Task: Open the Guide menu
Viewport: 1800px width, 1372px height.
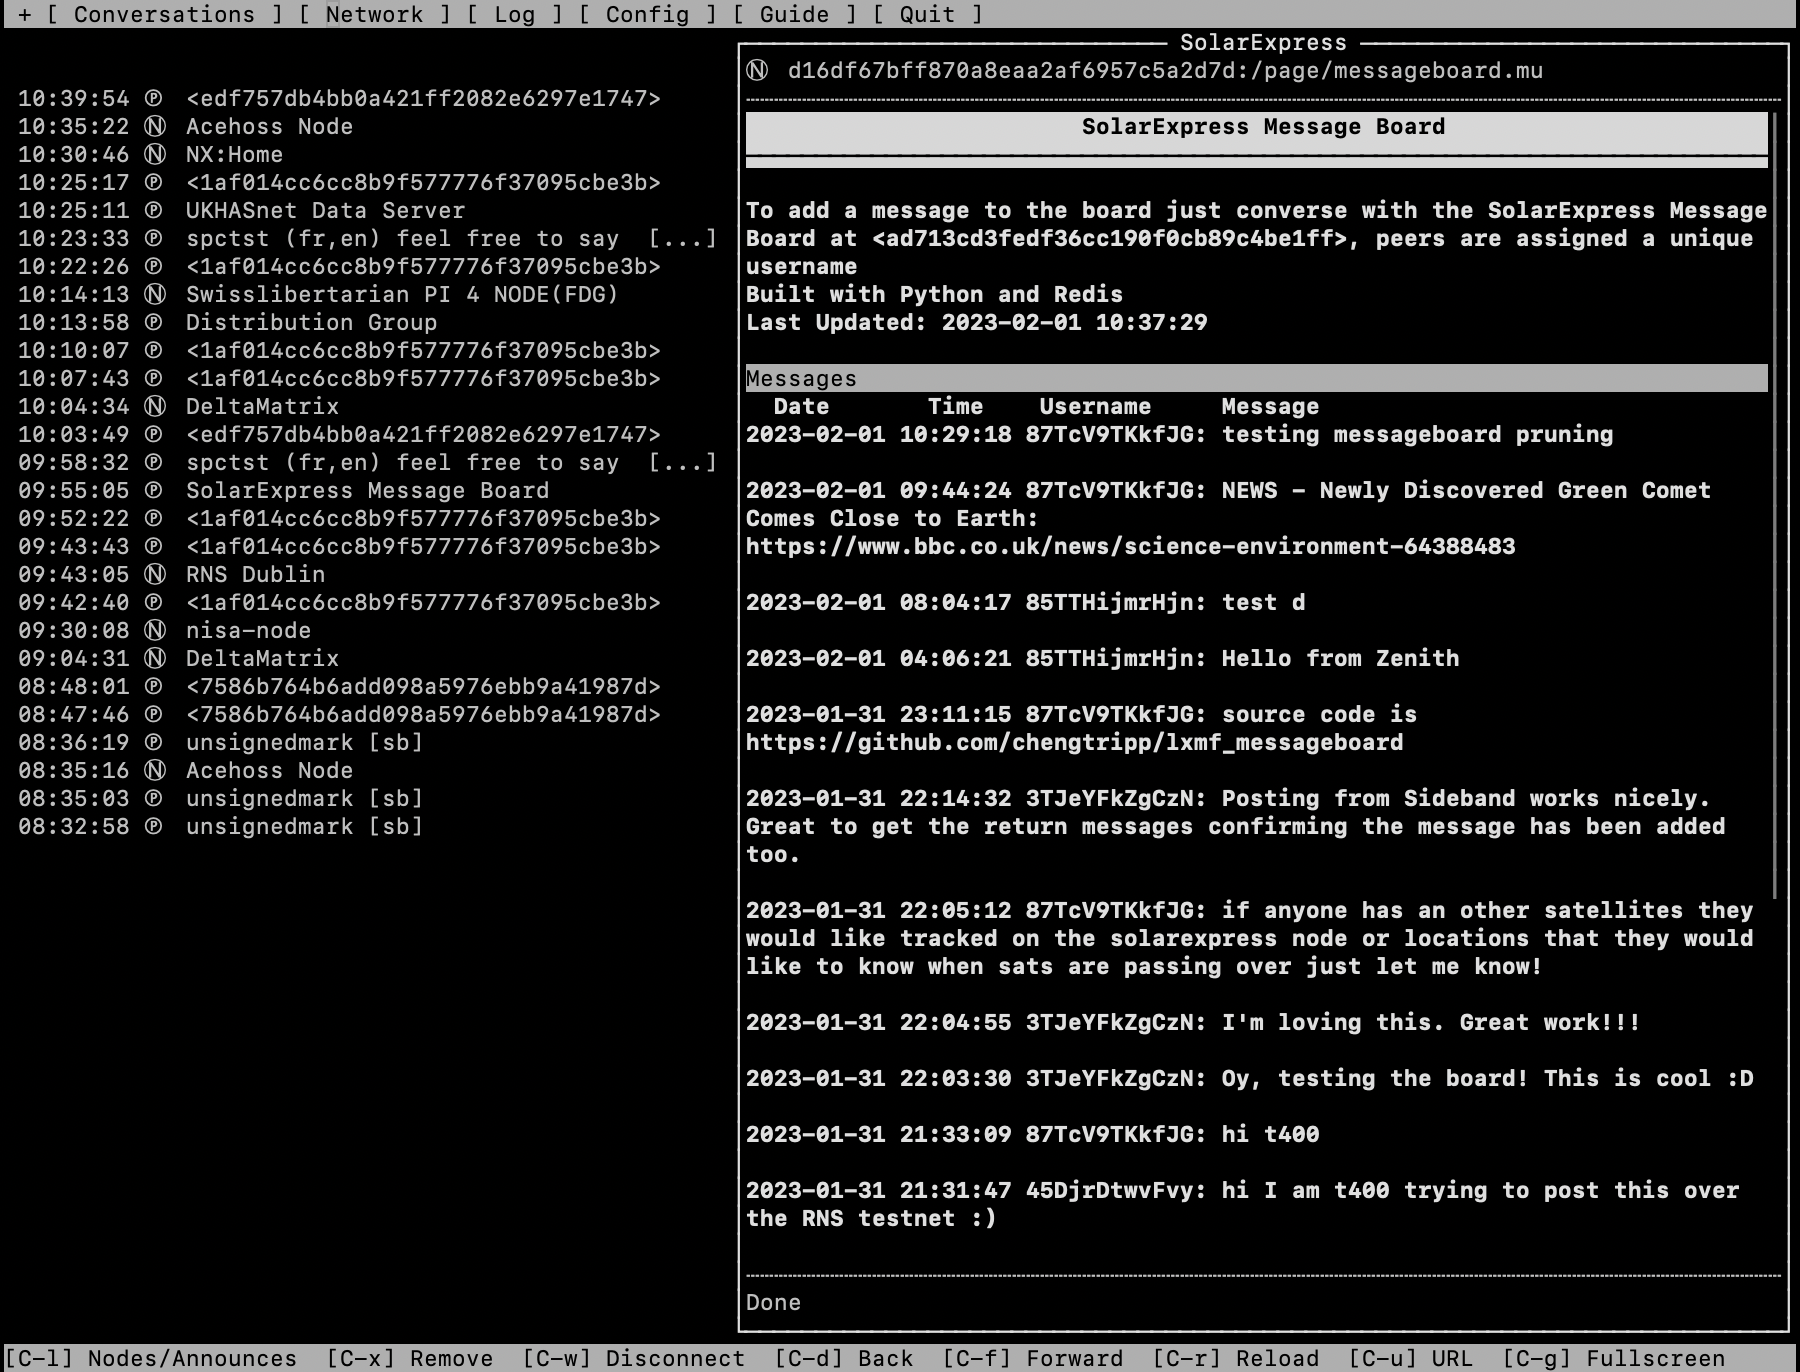Action: (793, 14)
